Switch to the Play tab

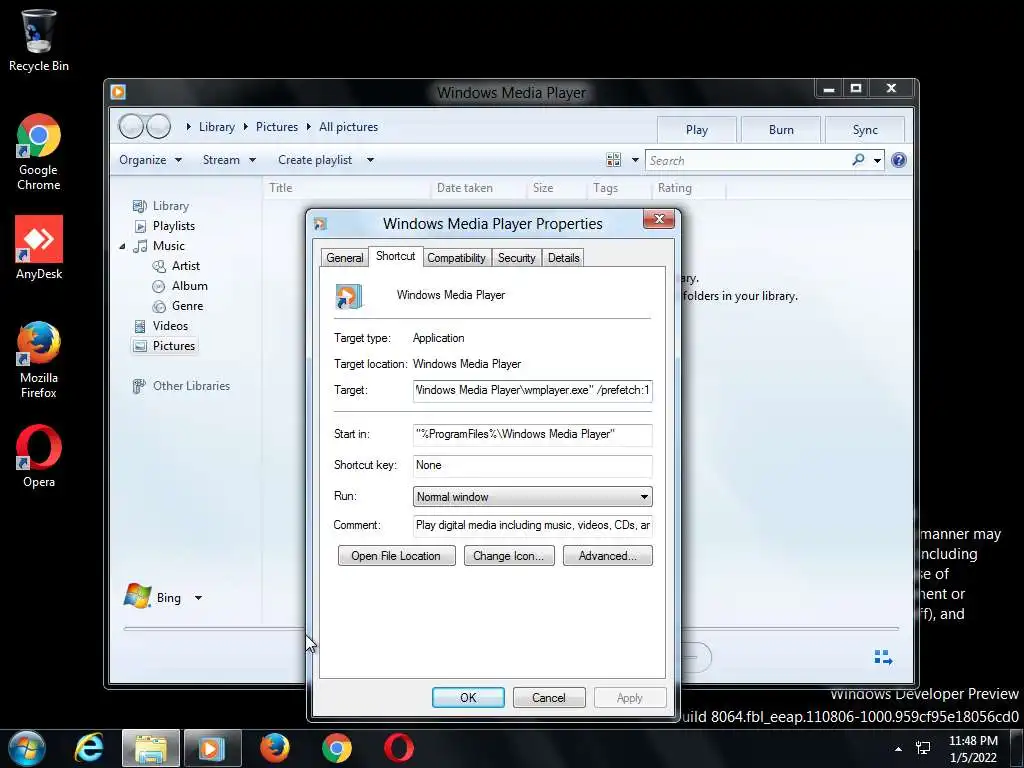[697, 129]
